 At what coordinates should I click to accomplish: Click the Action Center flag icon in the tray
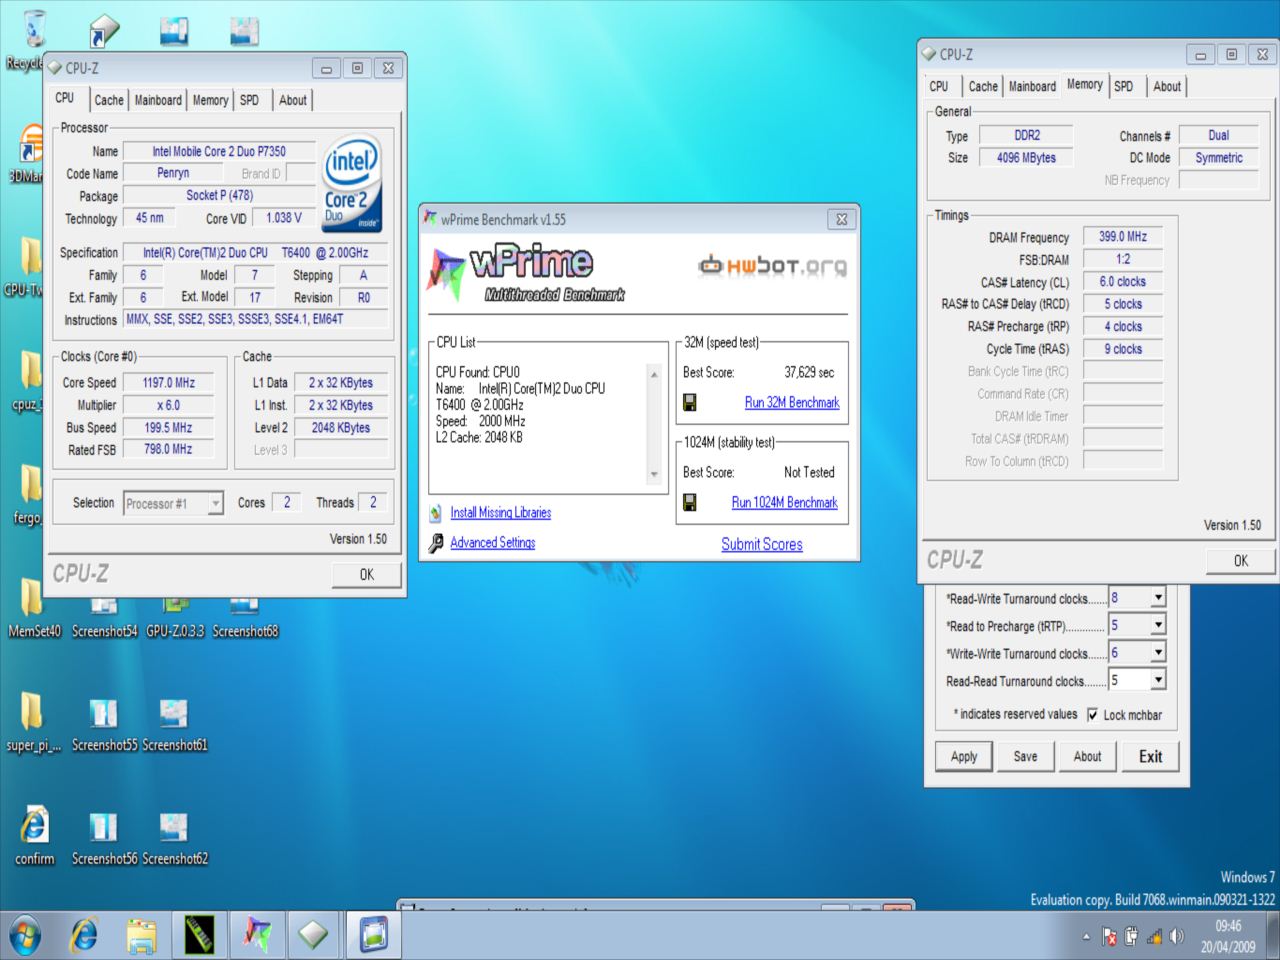pyautogui.click(x=1109, y=937)
